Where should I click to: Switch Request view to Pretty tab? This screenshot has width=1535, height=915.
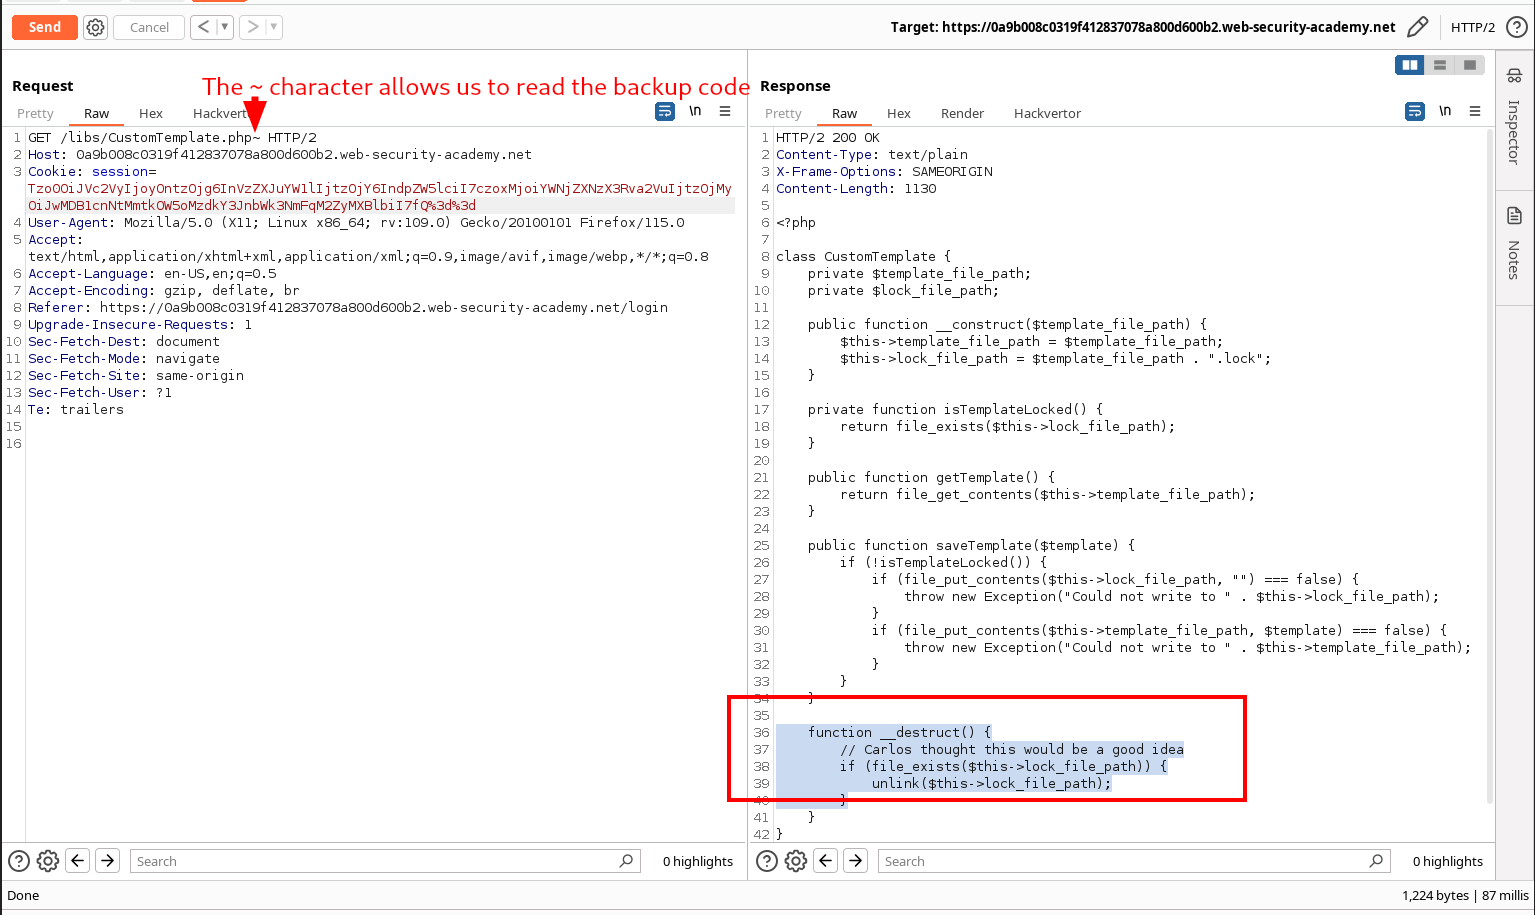click(36, 113)
